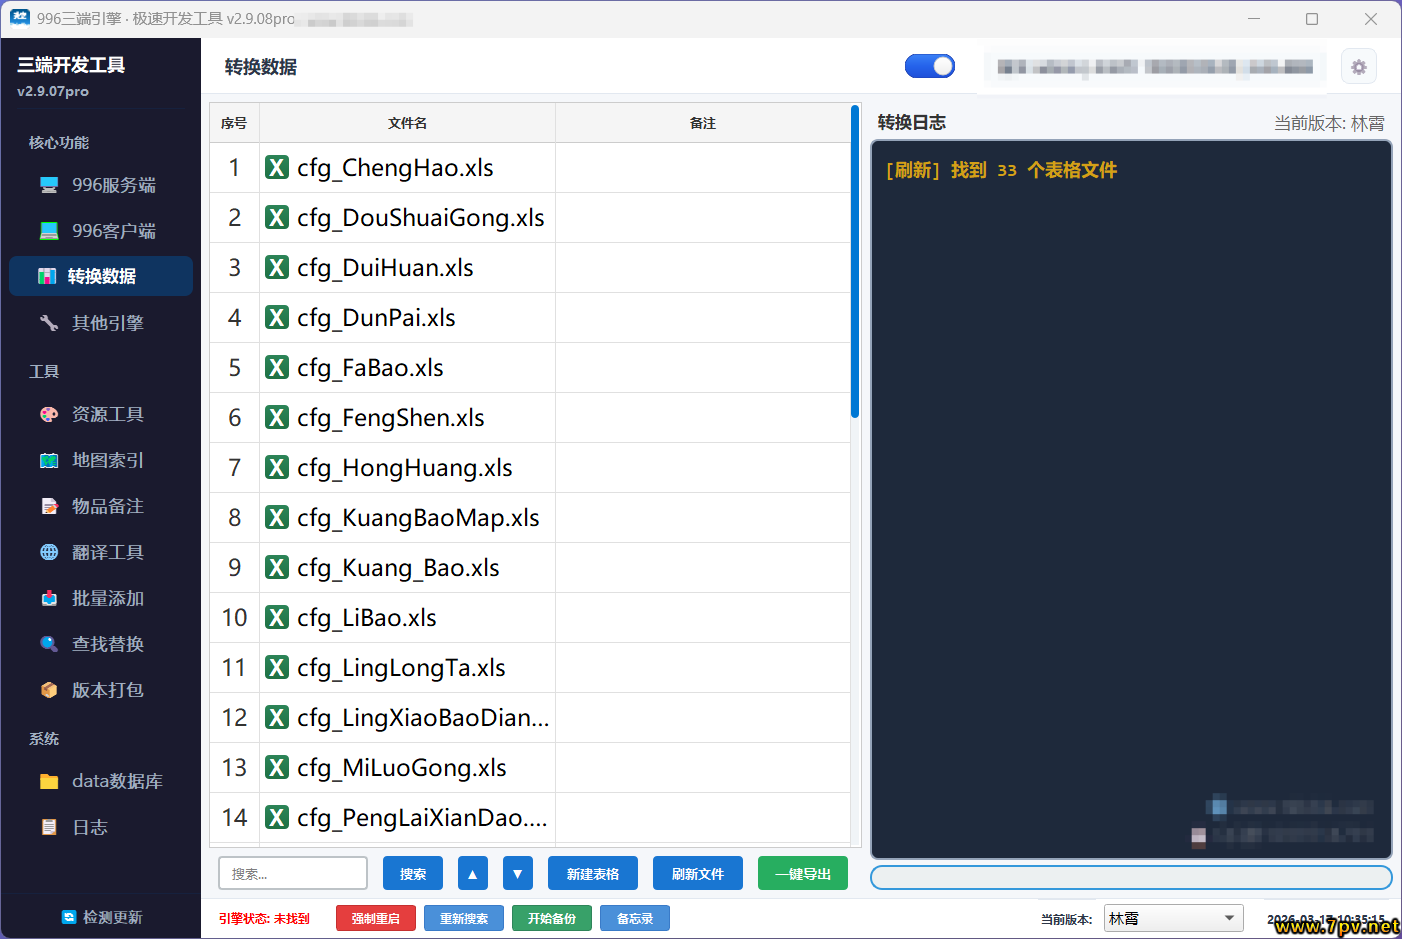Viewport: 1402px width, 939px height.
Task: Switch to 转换数据 sidebar tab
Action: tap(101, 276)
